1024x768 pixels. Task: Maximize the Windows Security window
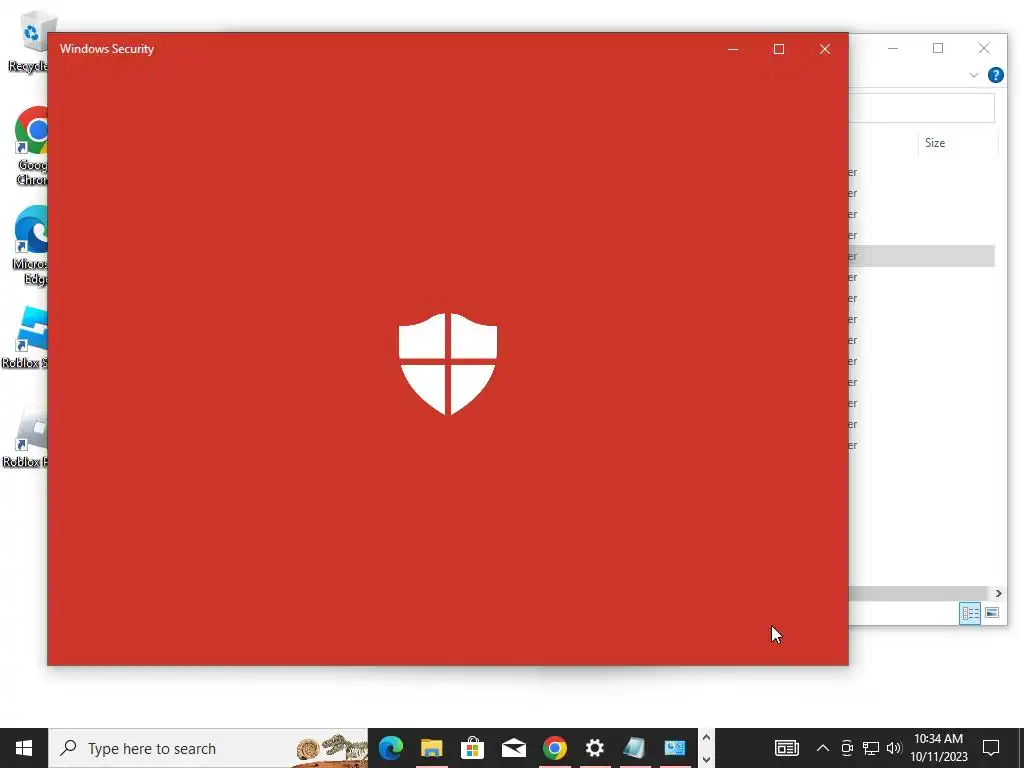click(778, 49)
